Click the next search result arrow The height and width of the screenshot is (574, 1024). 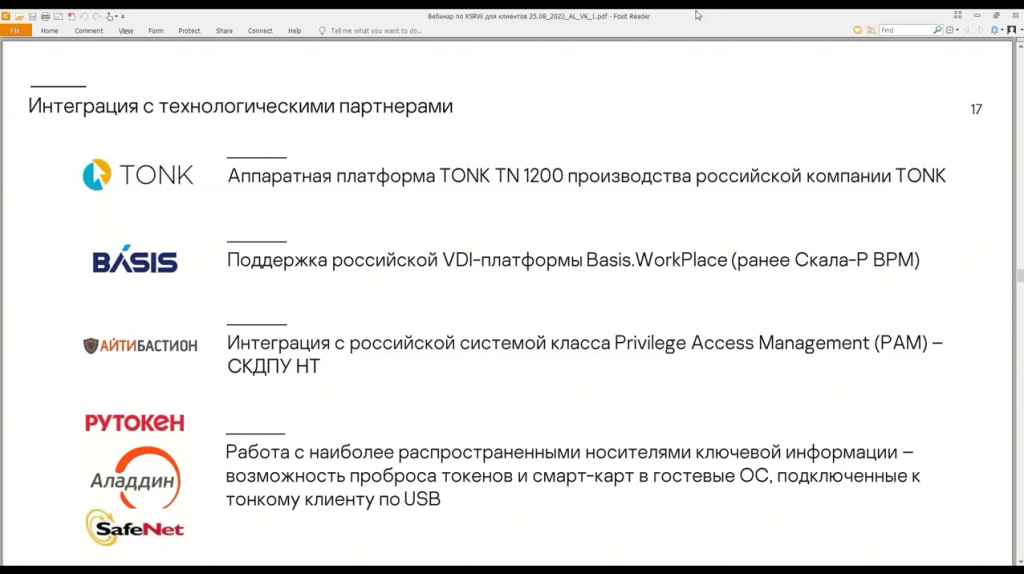point(980,30)
